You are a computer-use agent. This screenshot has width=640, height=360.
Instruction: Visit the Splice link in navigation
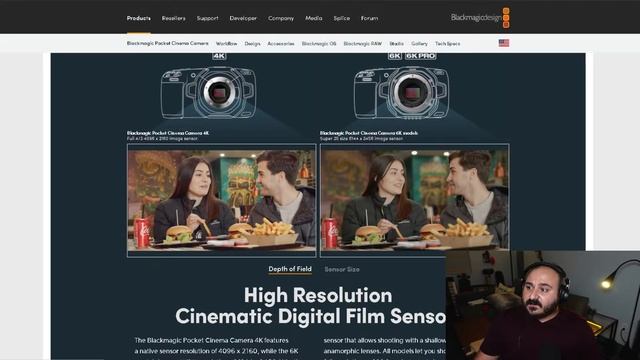342,18
